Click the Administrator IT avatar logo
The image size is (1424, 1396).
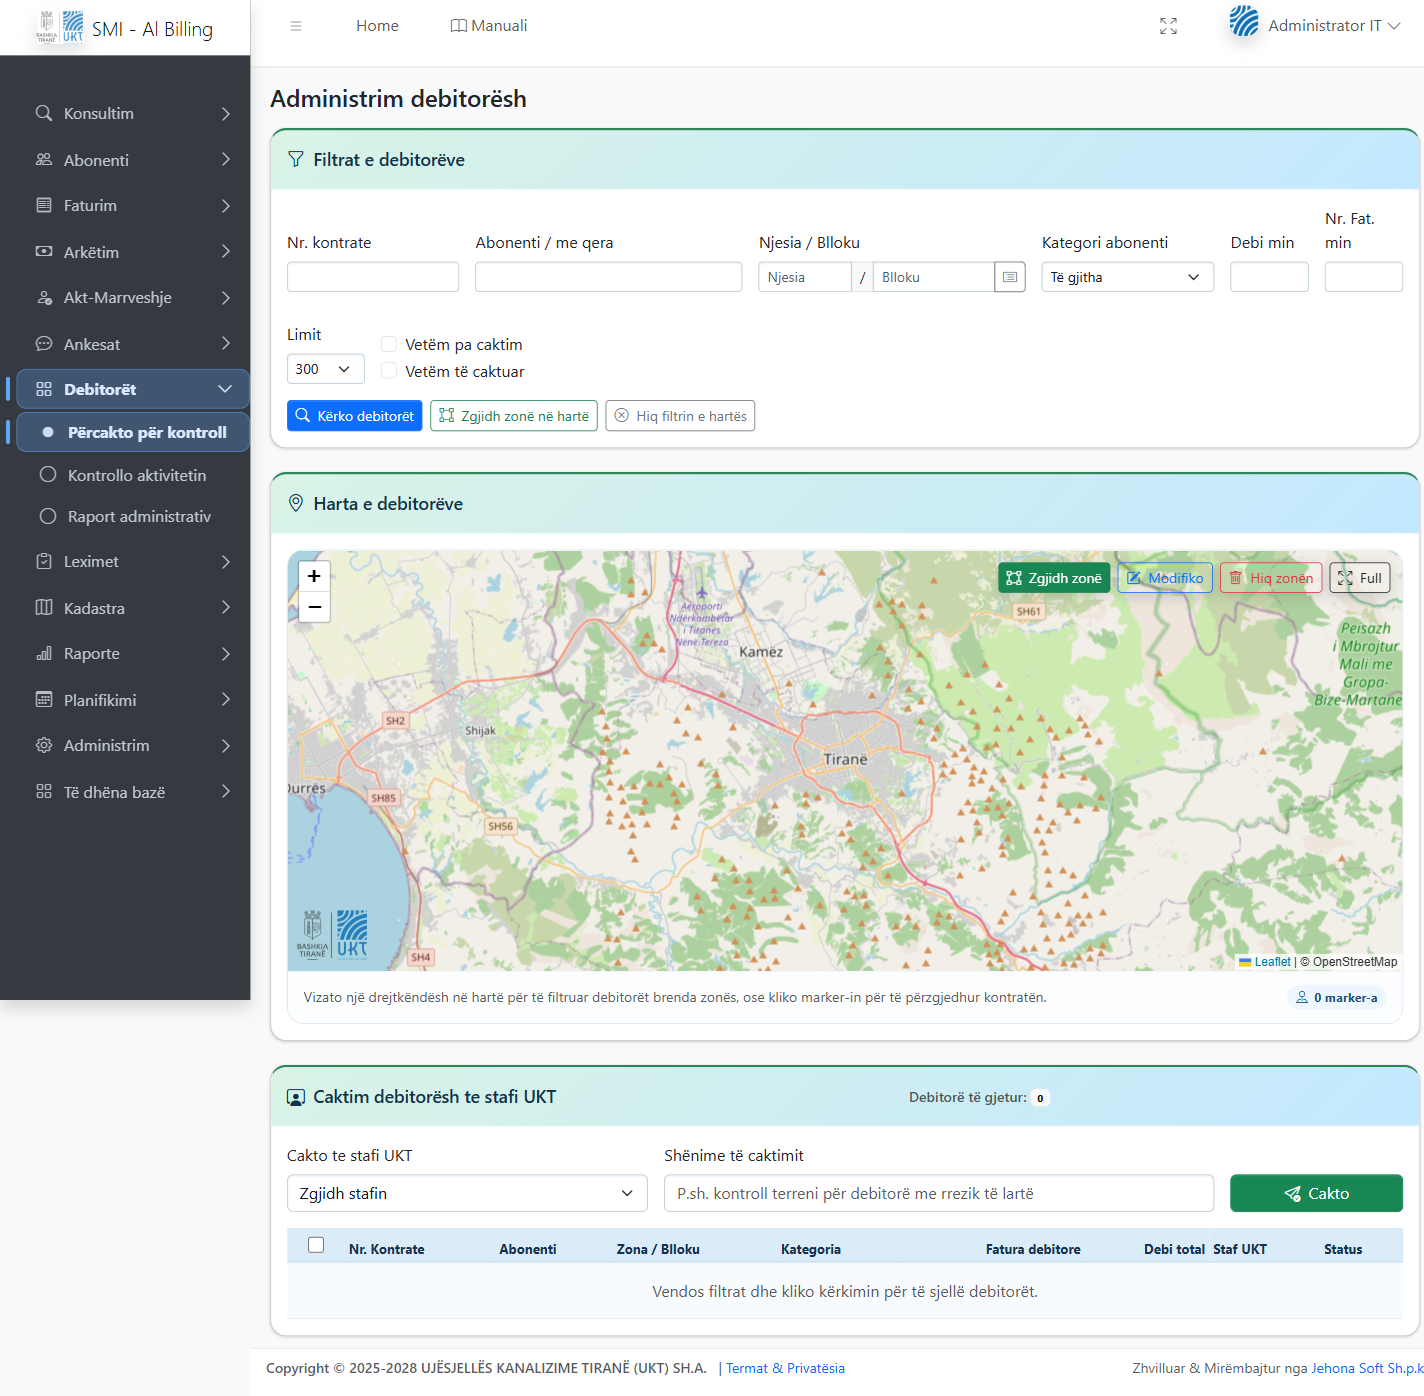(x=1244, y=21)
